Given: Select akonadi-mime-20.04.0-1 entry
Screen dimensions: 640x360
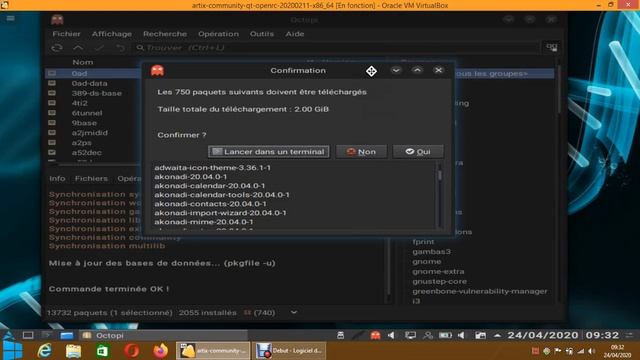Looking at the screenshot, I should [204, 222].
